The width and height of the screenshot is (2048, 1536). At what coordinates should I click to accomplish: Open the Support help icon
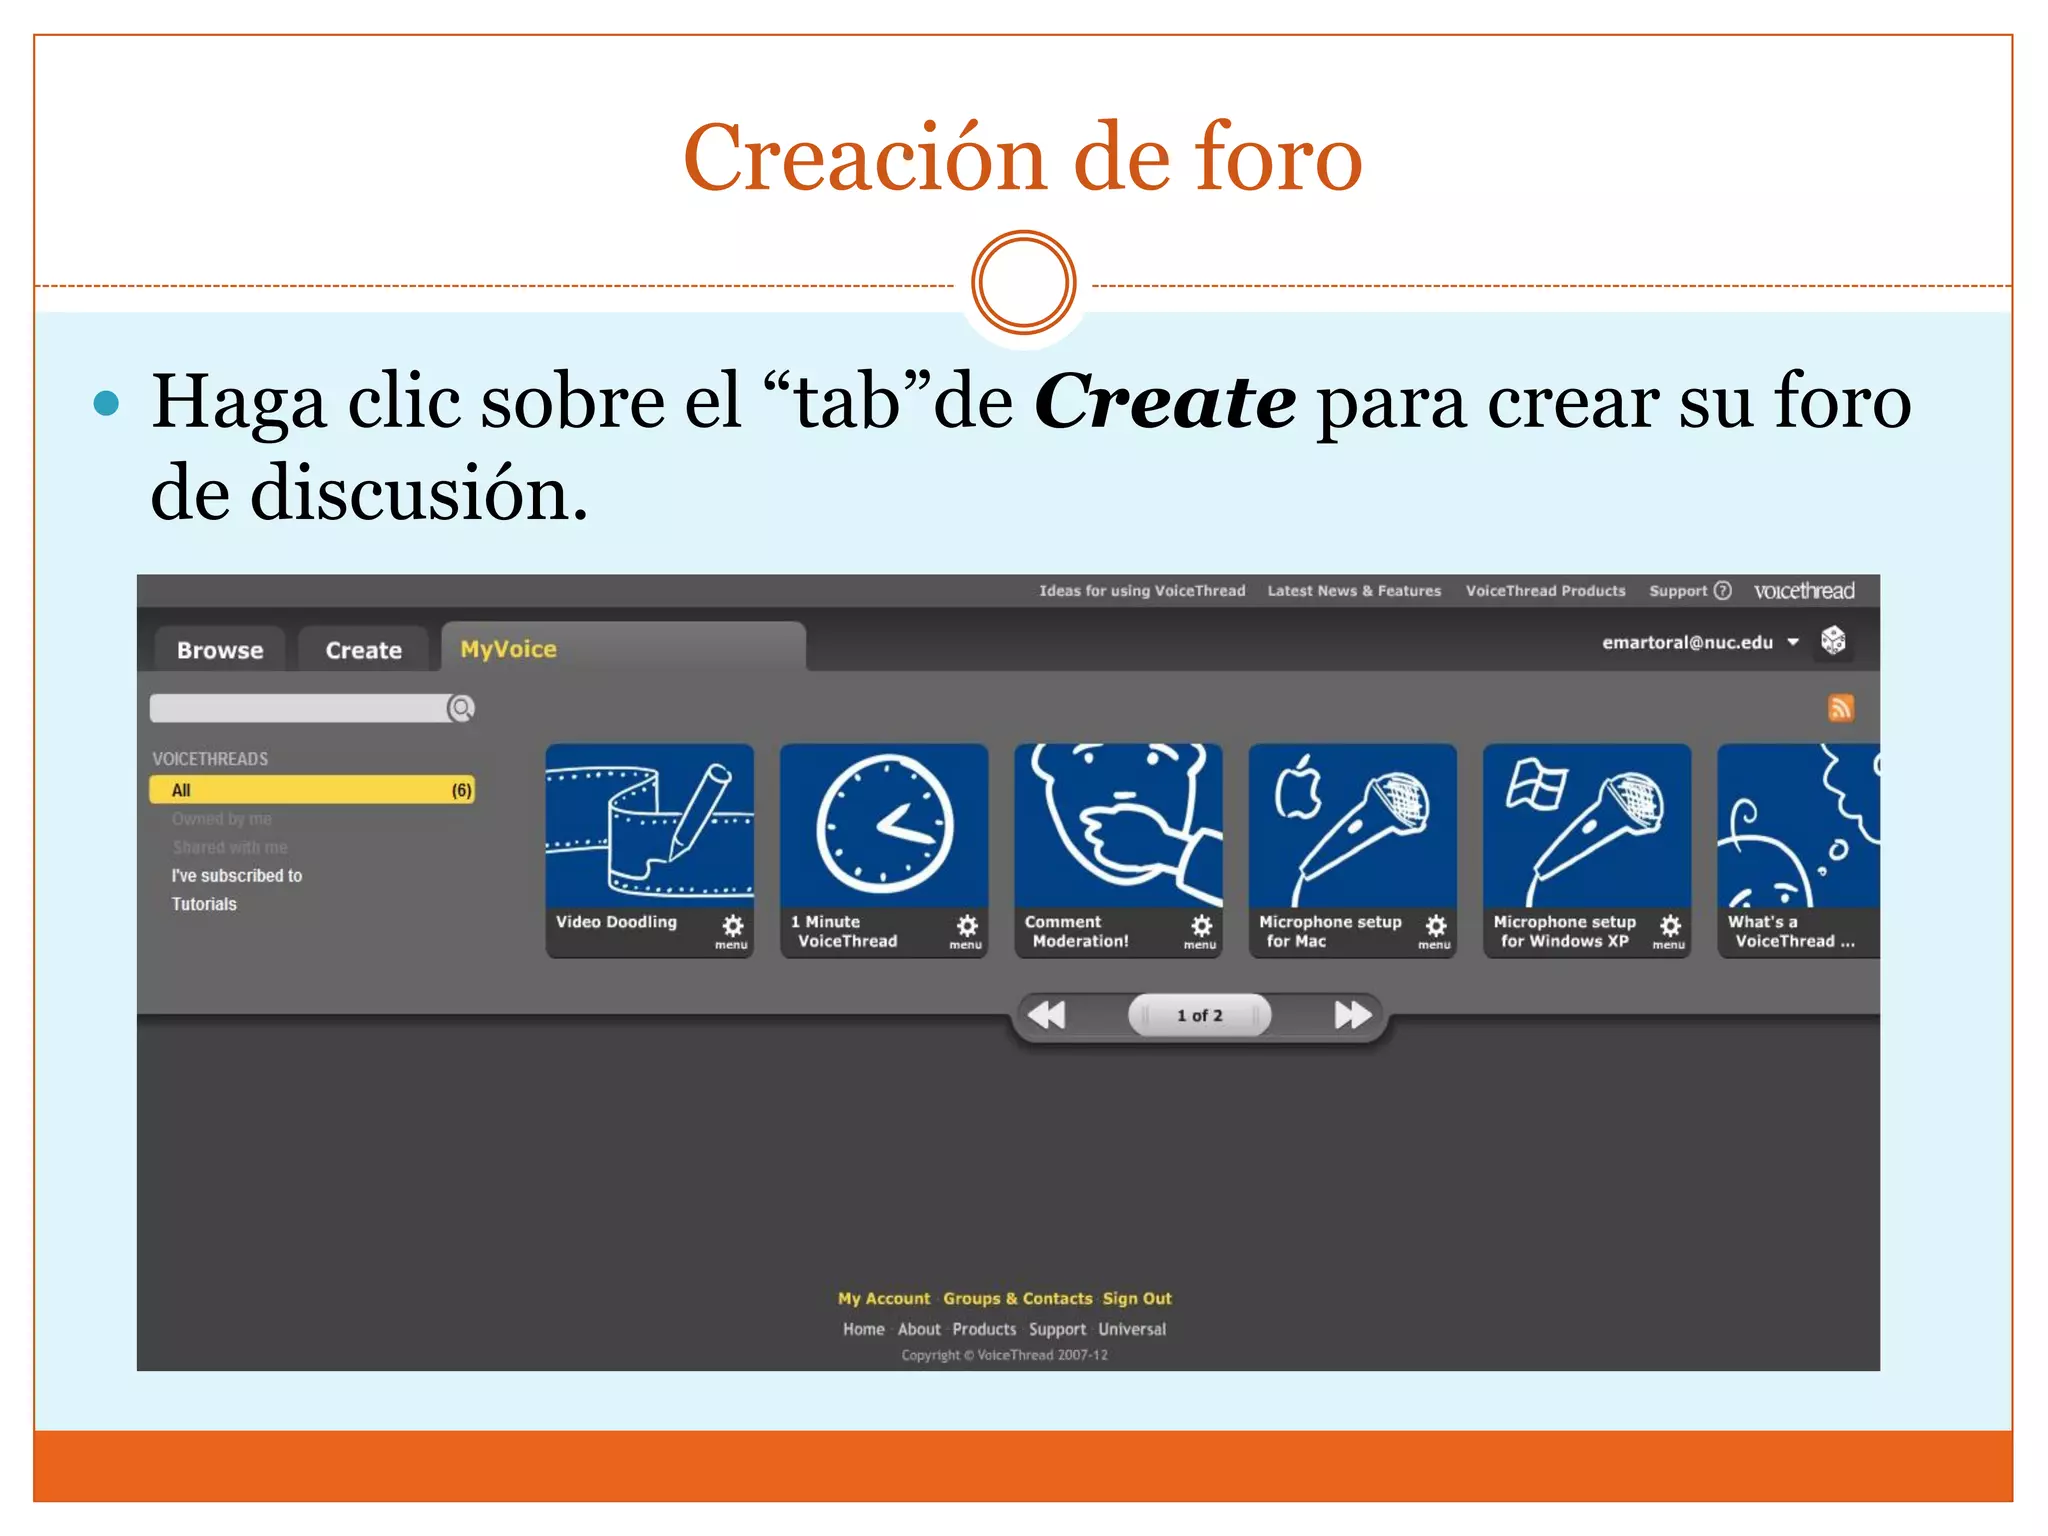tap(1723, 590)
